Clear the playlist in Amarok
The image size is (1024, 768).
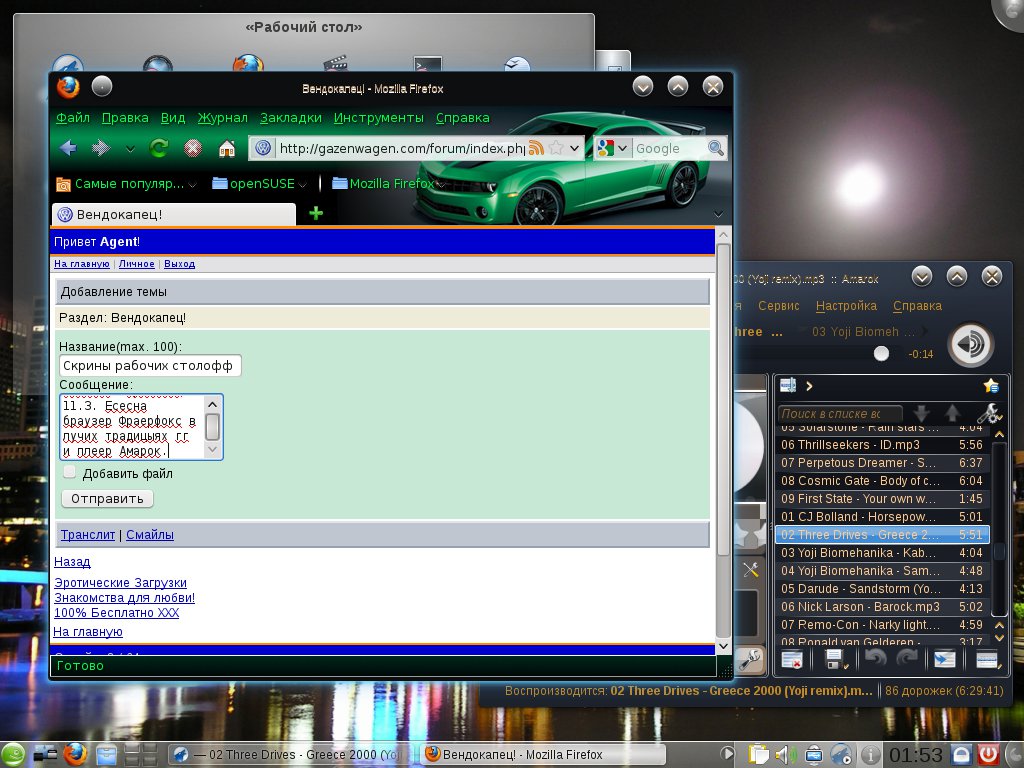click(792, 660)
